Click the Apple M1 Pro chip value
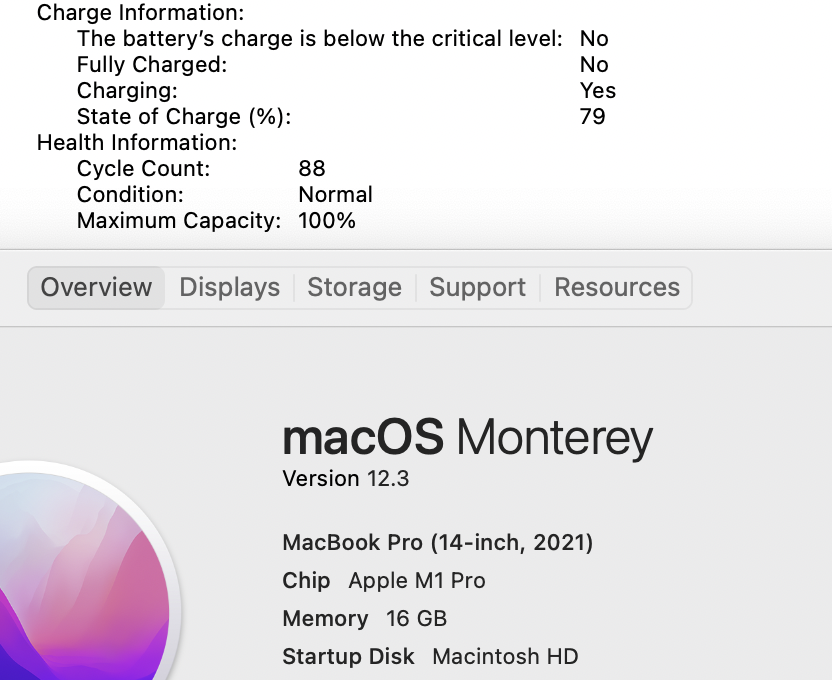This screenshot has height=680, width=832. click(x=416, y=581)
